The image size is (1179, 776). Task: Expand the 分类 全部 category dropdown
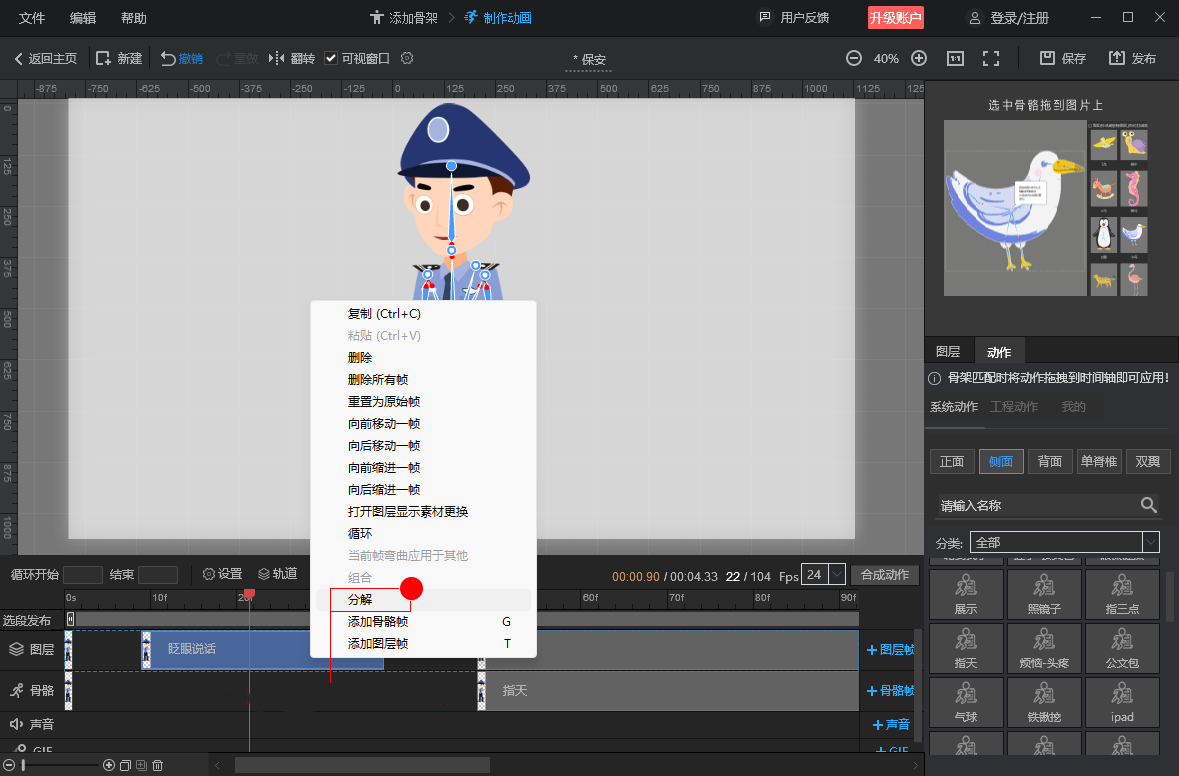point(1151,542)
